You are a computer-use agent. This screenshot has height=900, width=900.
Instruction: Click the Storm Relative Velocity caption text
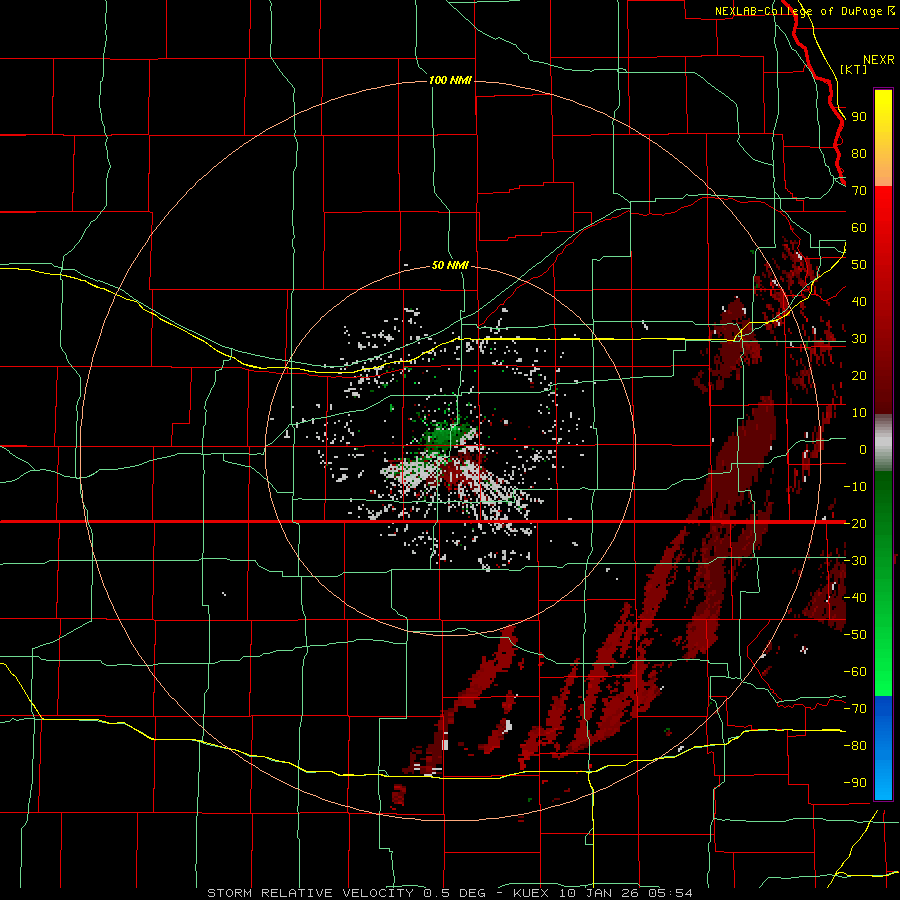[449, 893]
